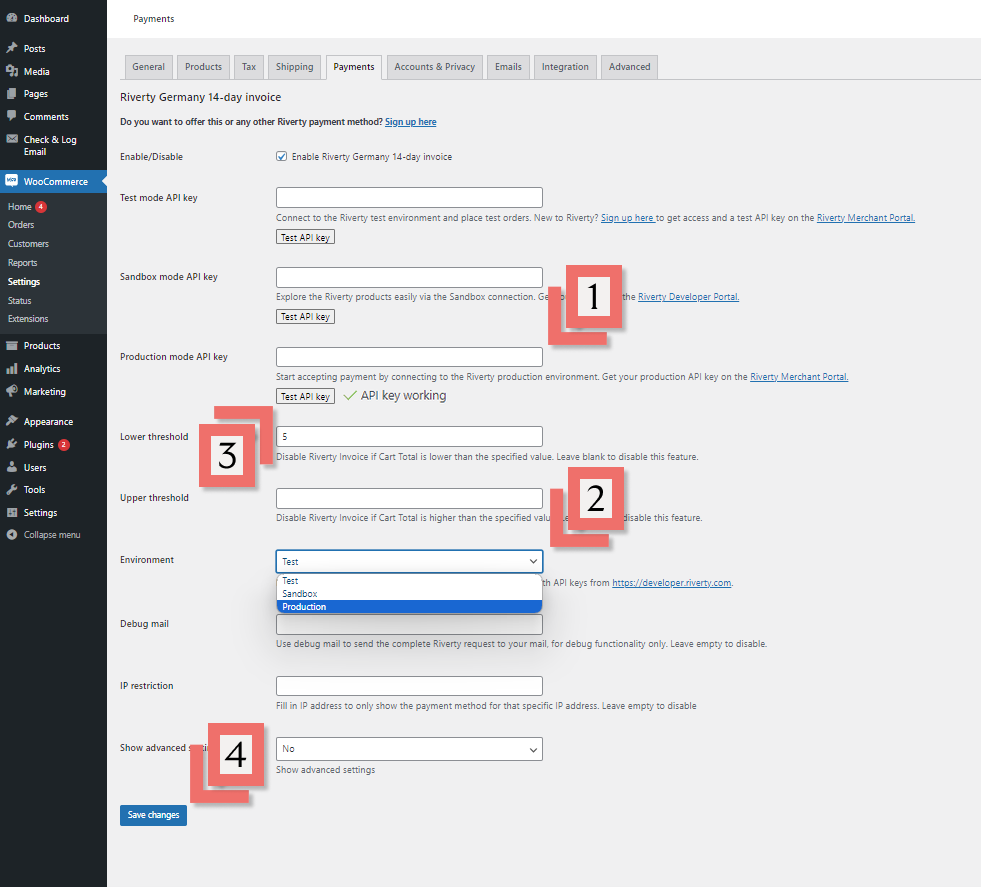Click the Dashboard gauge icon in sidebar

pyautogui.click(x=11, y=18)
